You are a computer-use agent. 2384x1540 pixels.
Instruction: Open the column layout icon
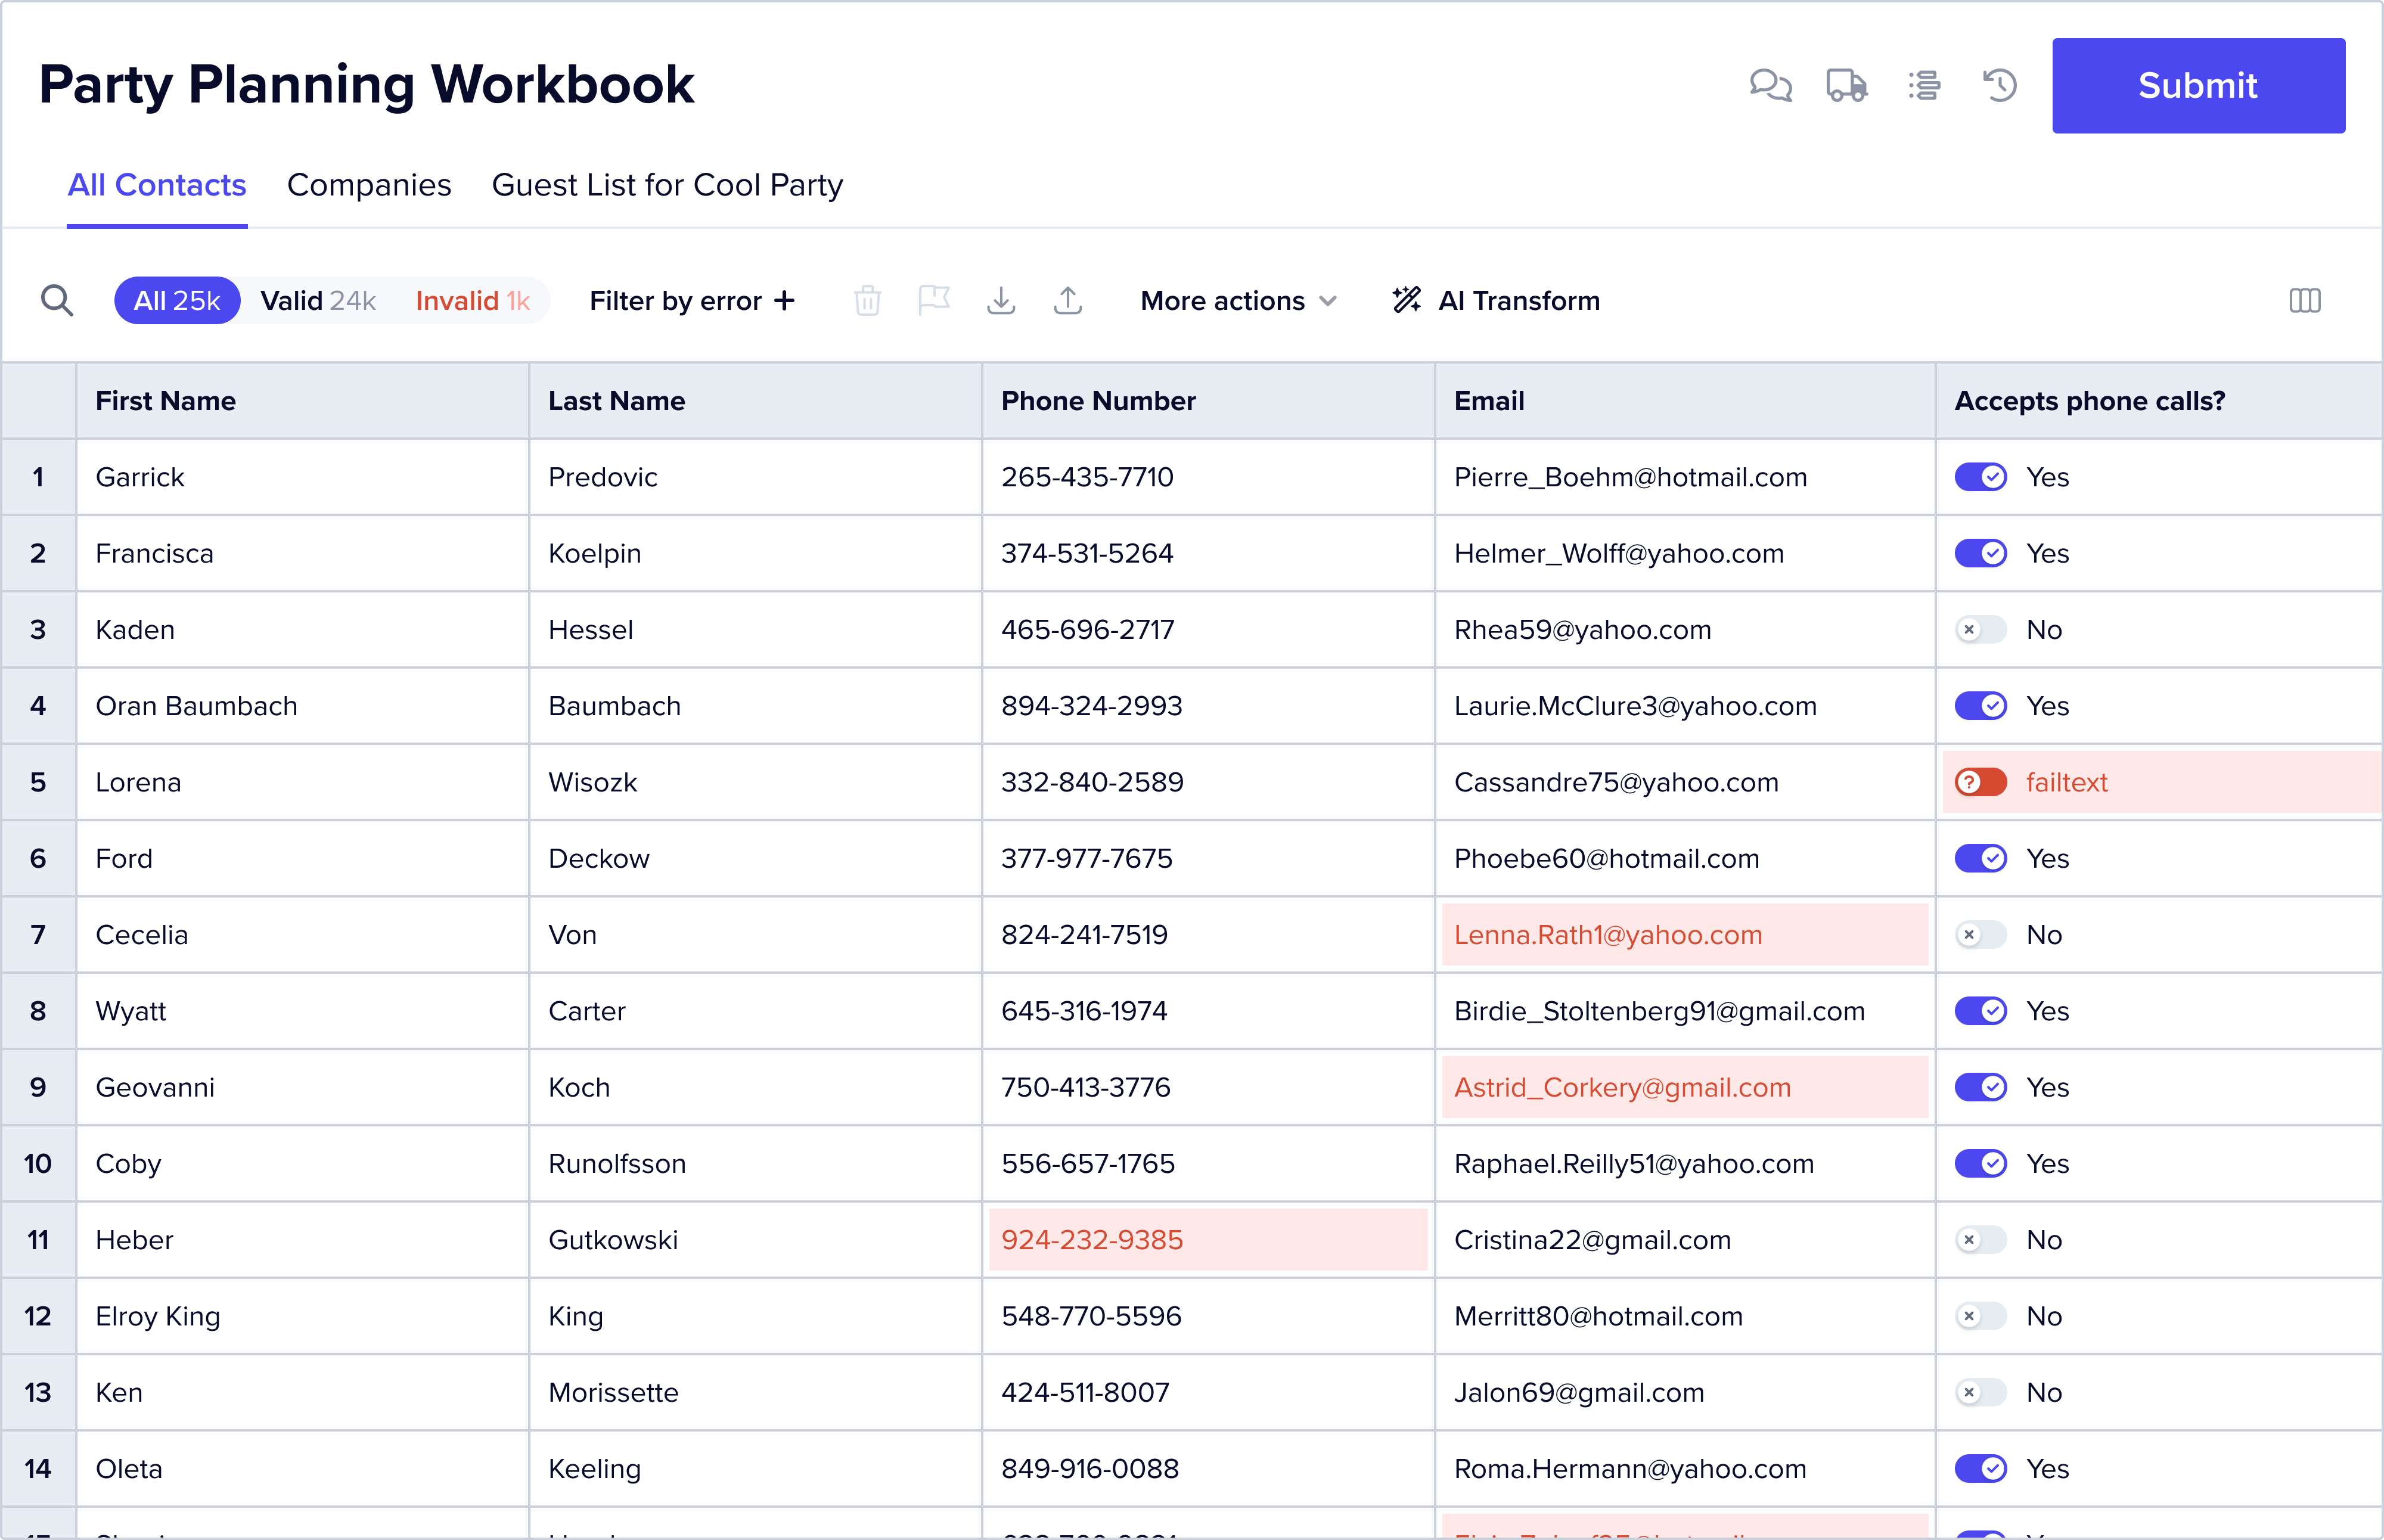click(x=2304, y=300)
